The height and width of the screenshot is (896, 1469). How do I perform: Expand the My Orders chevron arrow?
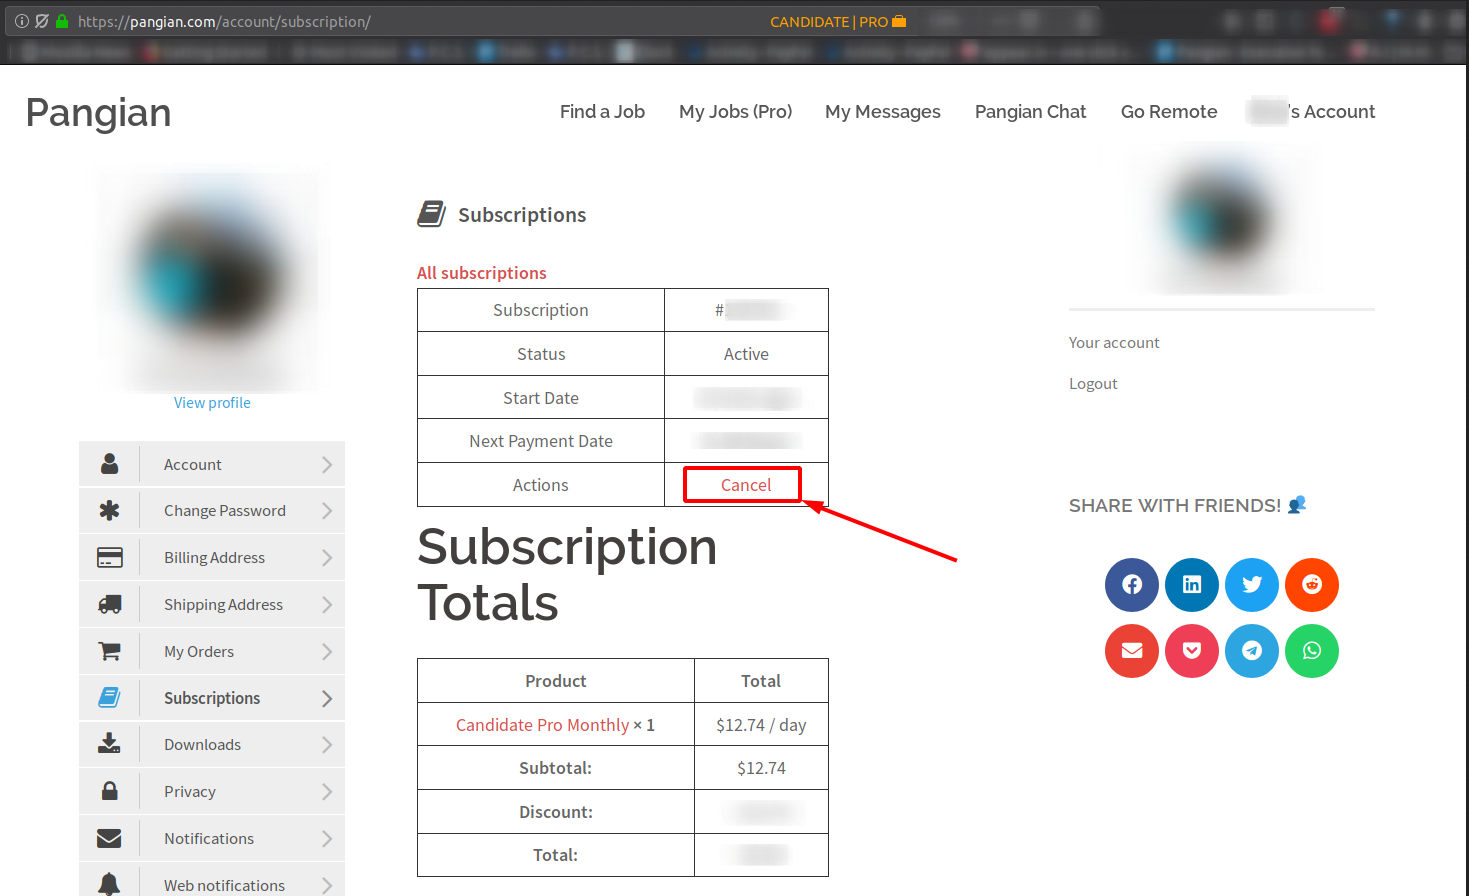[x=327, y=652]
